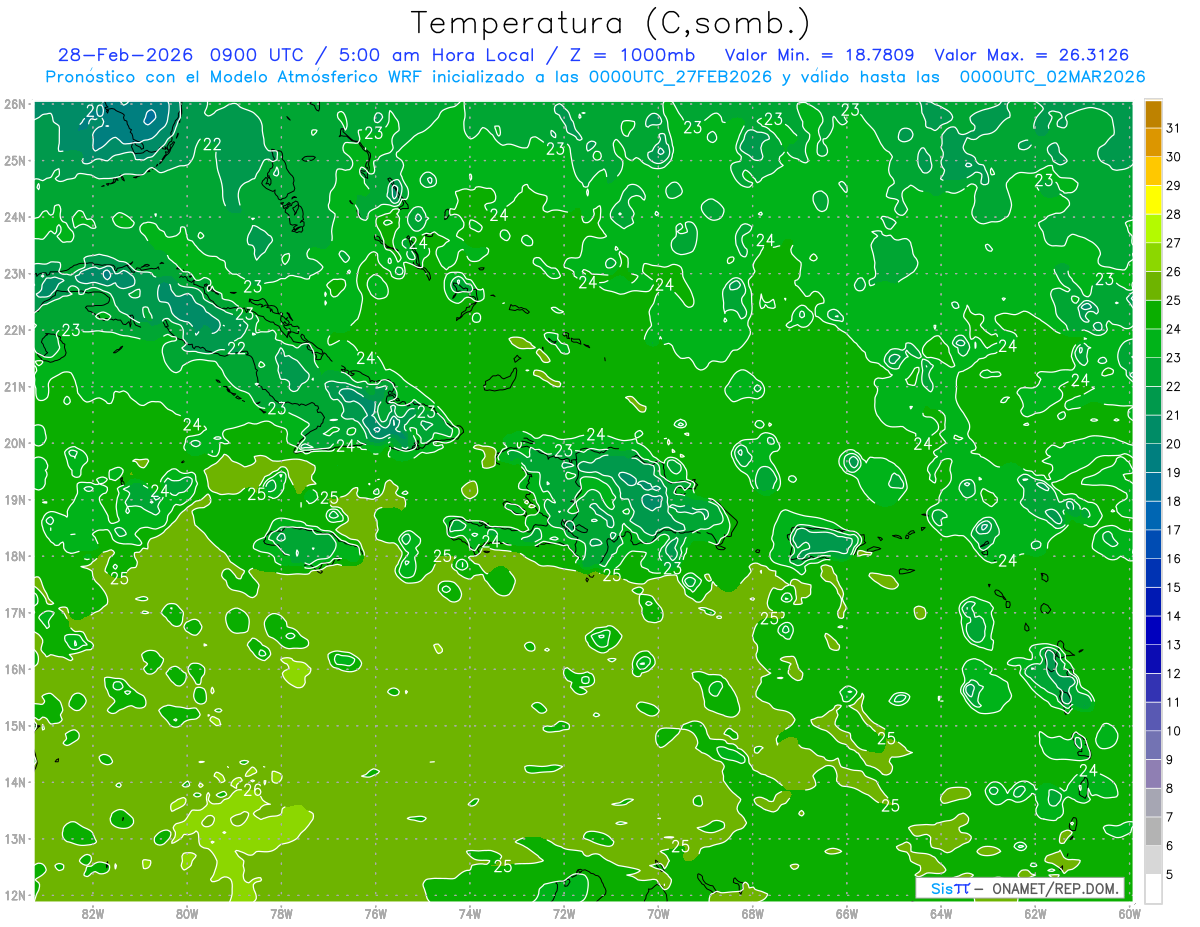Screen dimensions: 1200x927
Task: Click the "16N" latitude axis label
Action: coord(15,669)
